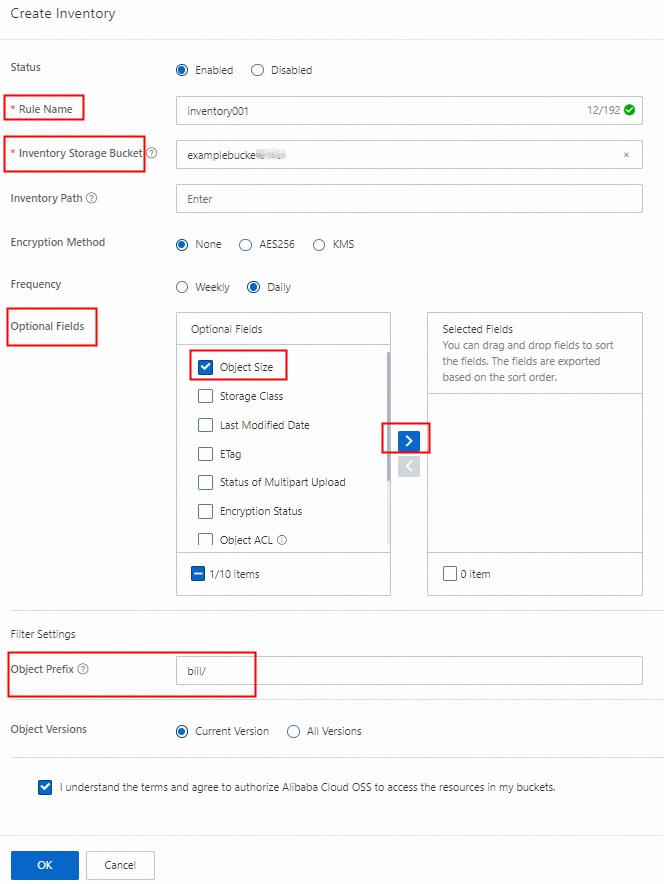Open help tooltip next to Object ACL
This screenshot has width=664, height=884.
(281, 539)
